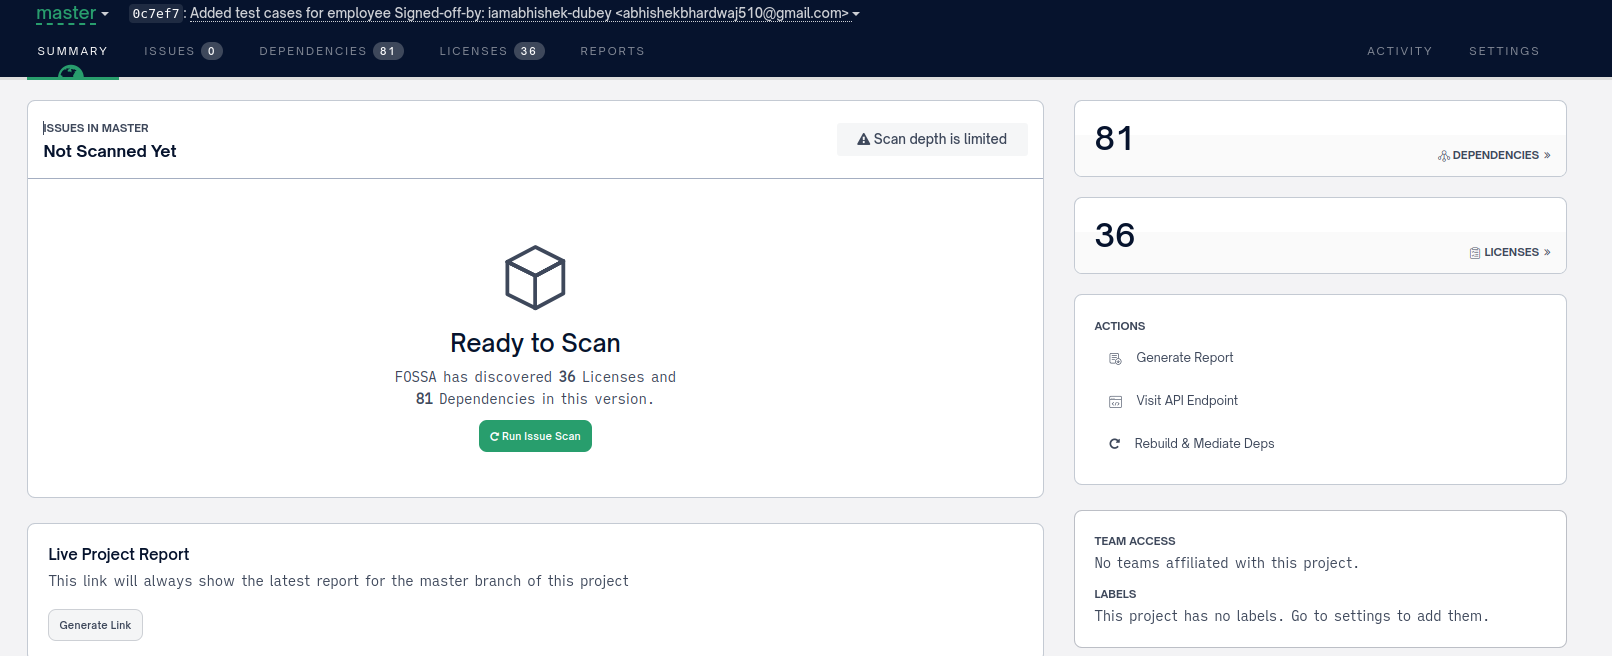Click the 'Ready to Scan' heading
The image size is (1612, 656).
(x=535, y=343)
